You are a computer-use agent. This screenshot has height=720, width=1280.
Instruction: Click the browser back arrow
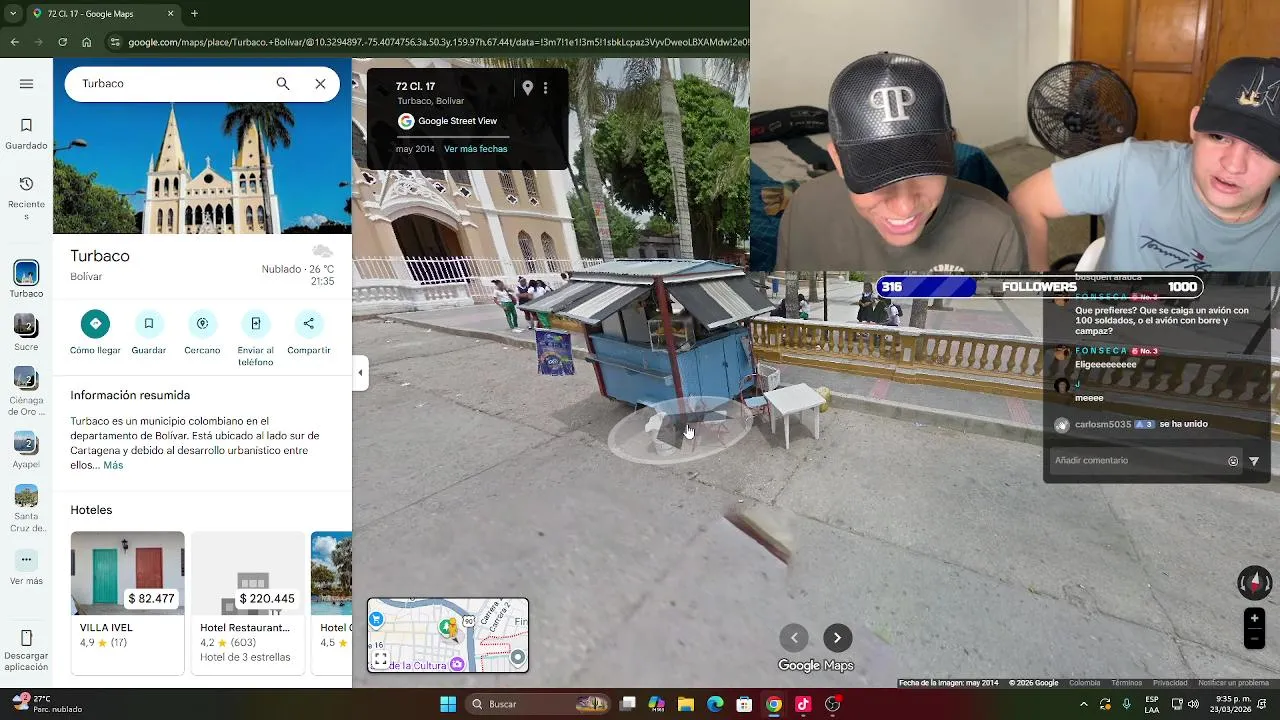tap(14, 42)
